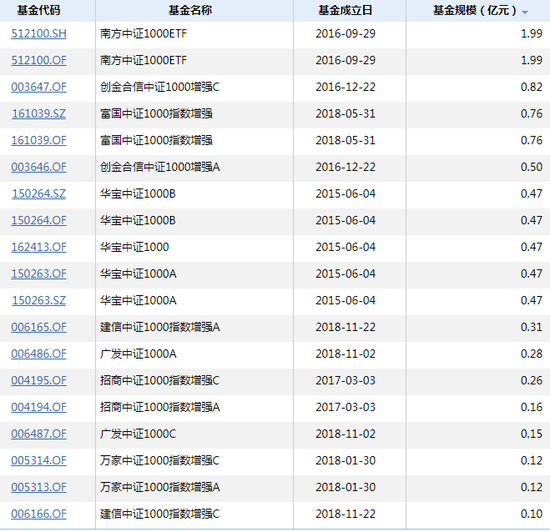Image resolution: width=550 pixels, height=532 pixels.
Task: Open the 161039.SZ fund link
Action: [39, 114]
